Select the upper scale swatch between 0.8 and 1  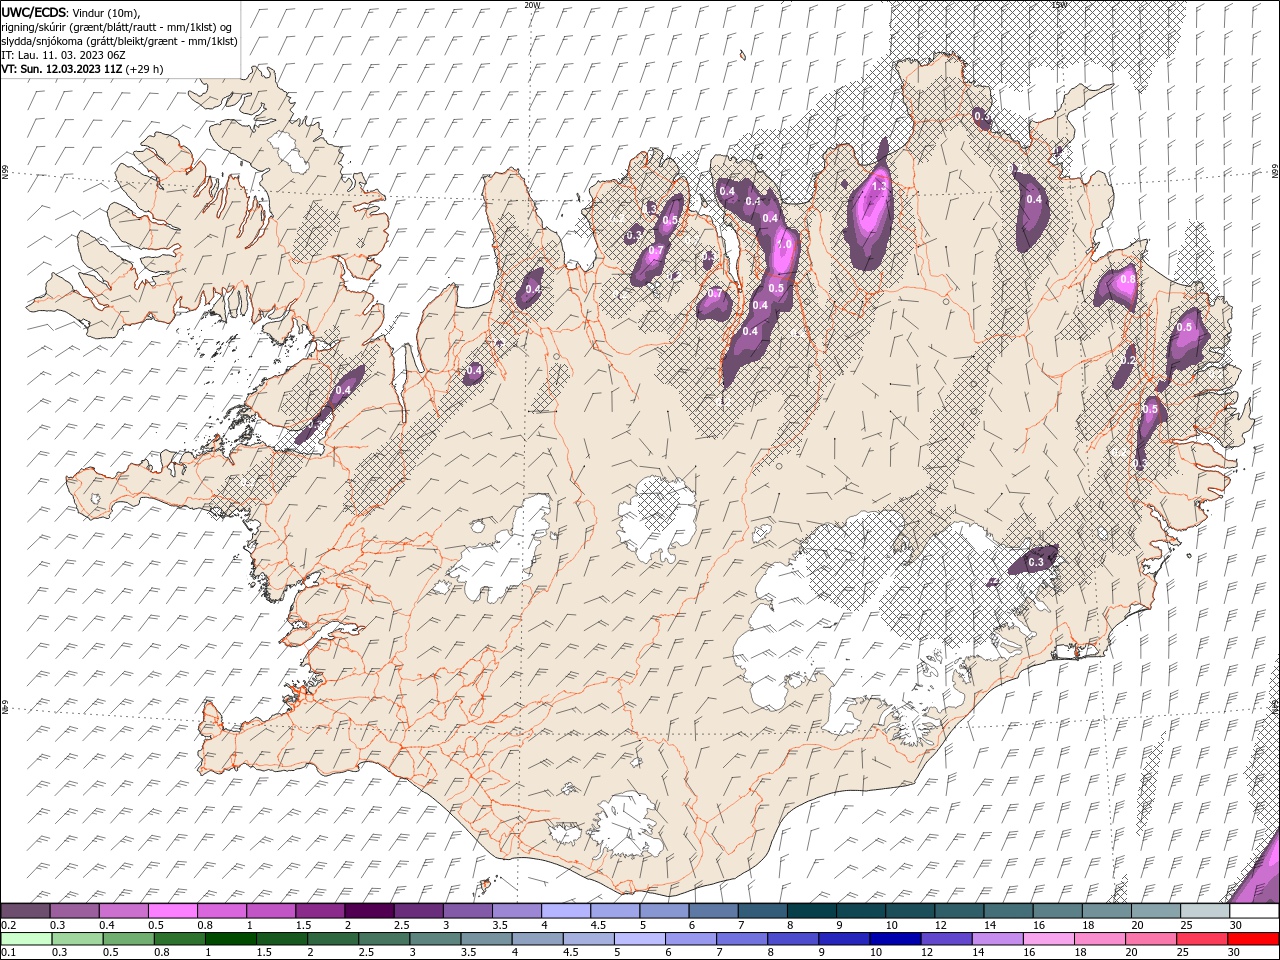[x=222, y=911]
